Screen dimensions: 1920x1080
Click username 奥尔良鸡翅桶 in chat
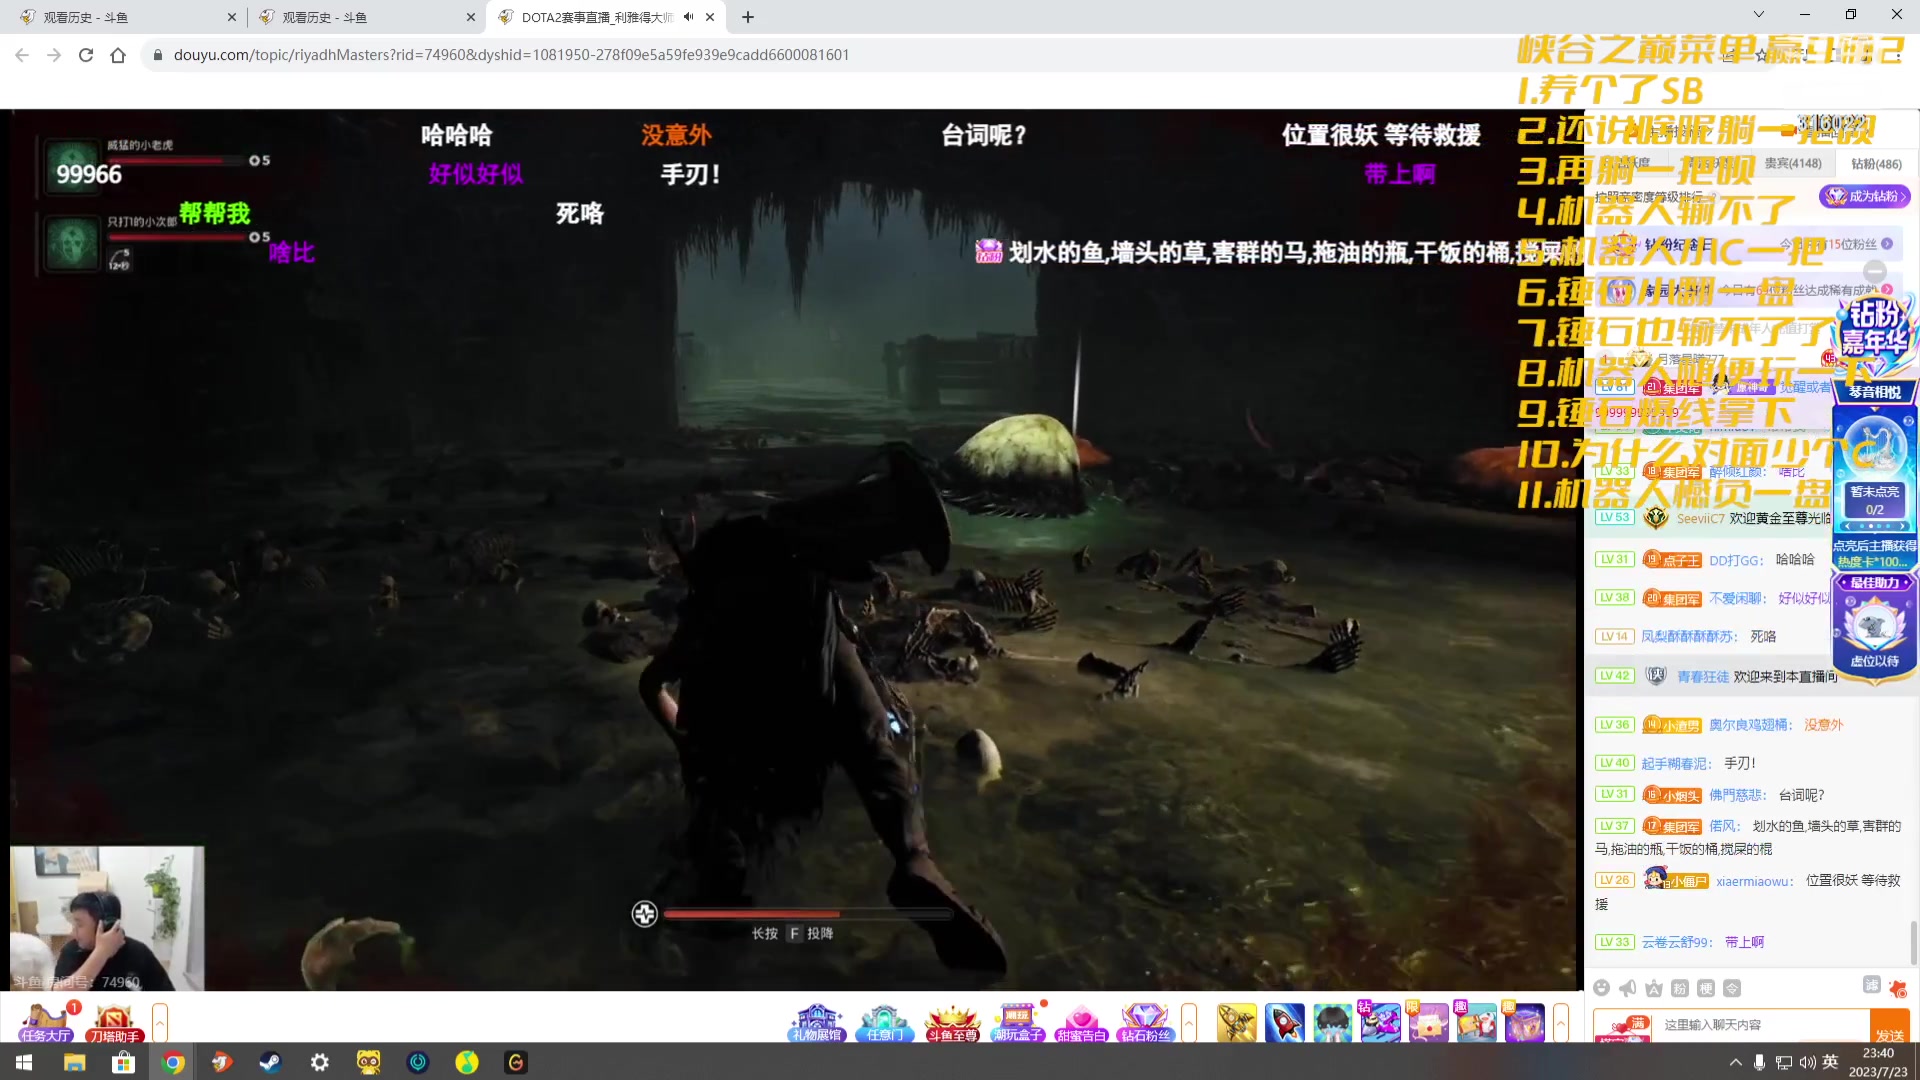(1751, 725)
